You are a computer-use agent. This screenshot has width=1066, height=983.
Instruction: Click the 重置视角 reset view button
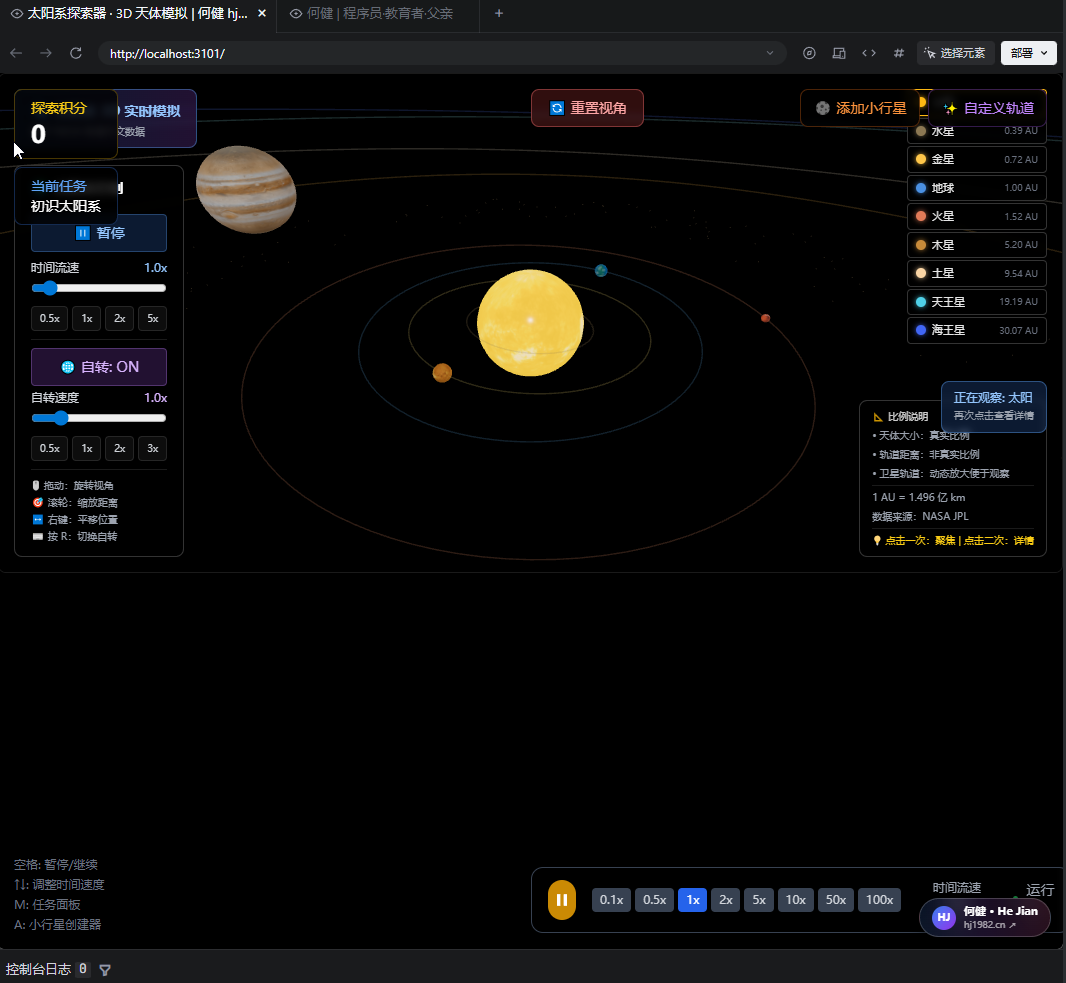[587, 108]
